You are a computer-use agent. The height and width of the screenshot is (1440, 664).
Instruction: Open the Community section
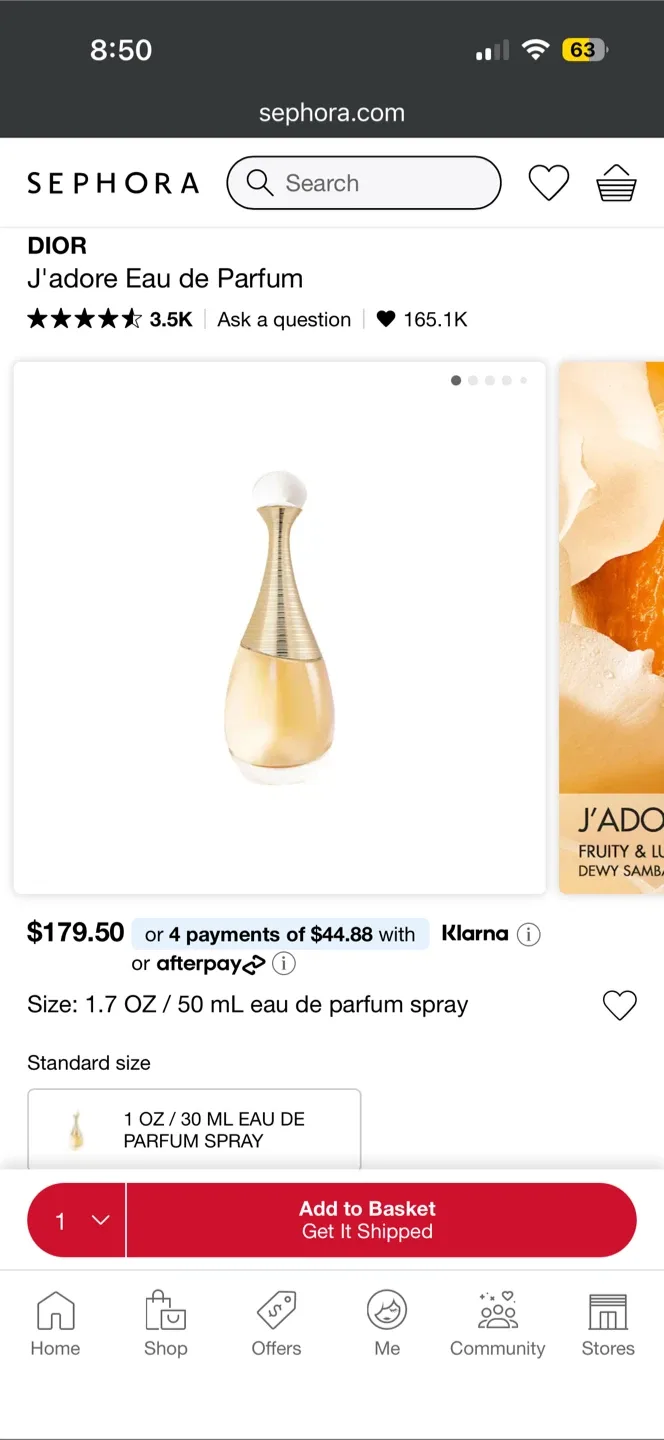point(497,1322)
